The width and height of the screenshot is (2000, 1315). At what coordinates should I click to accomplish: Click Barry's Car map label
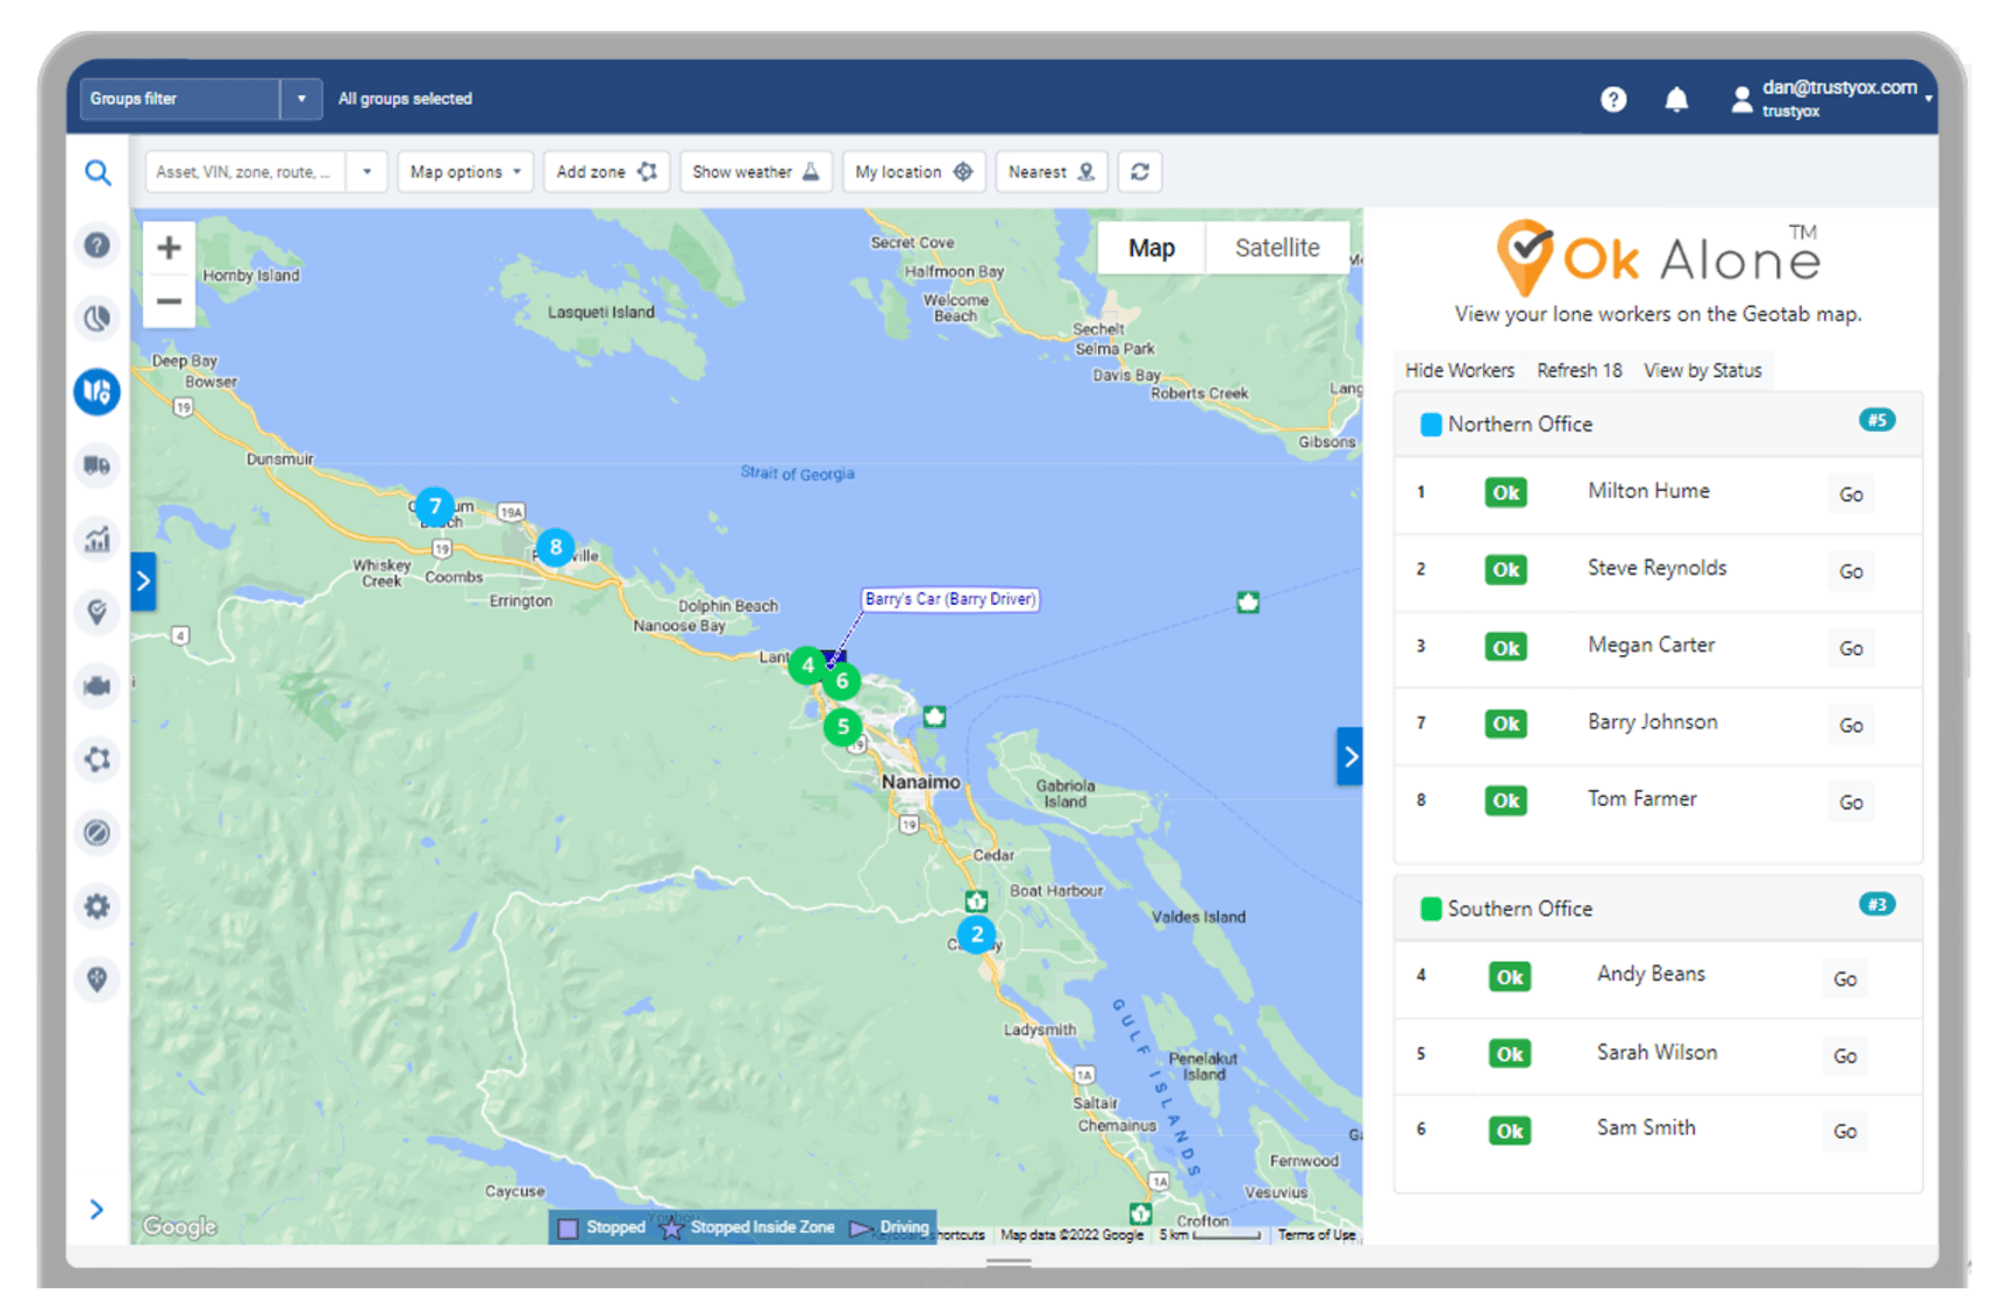tap(950, 599)
